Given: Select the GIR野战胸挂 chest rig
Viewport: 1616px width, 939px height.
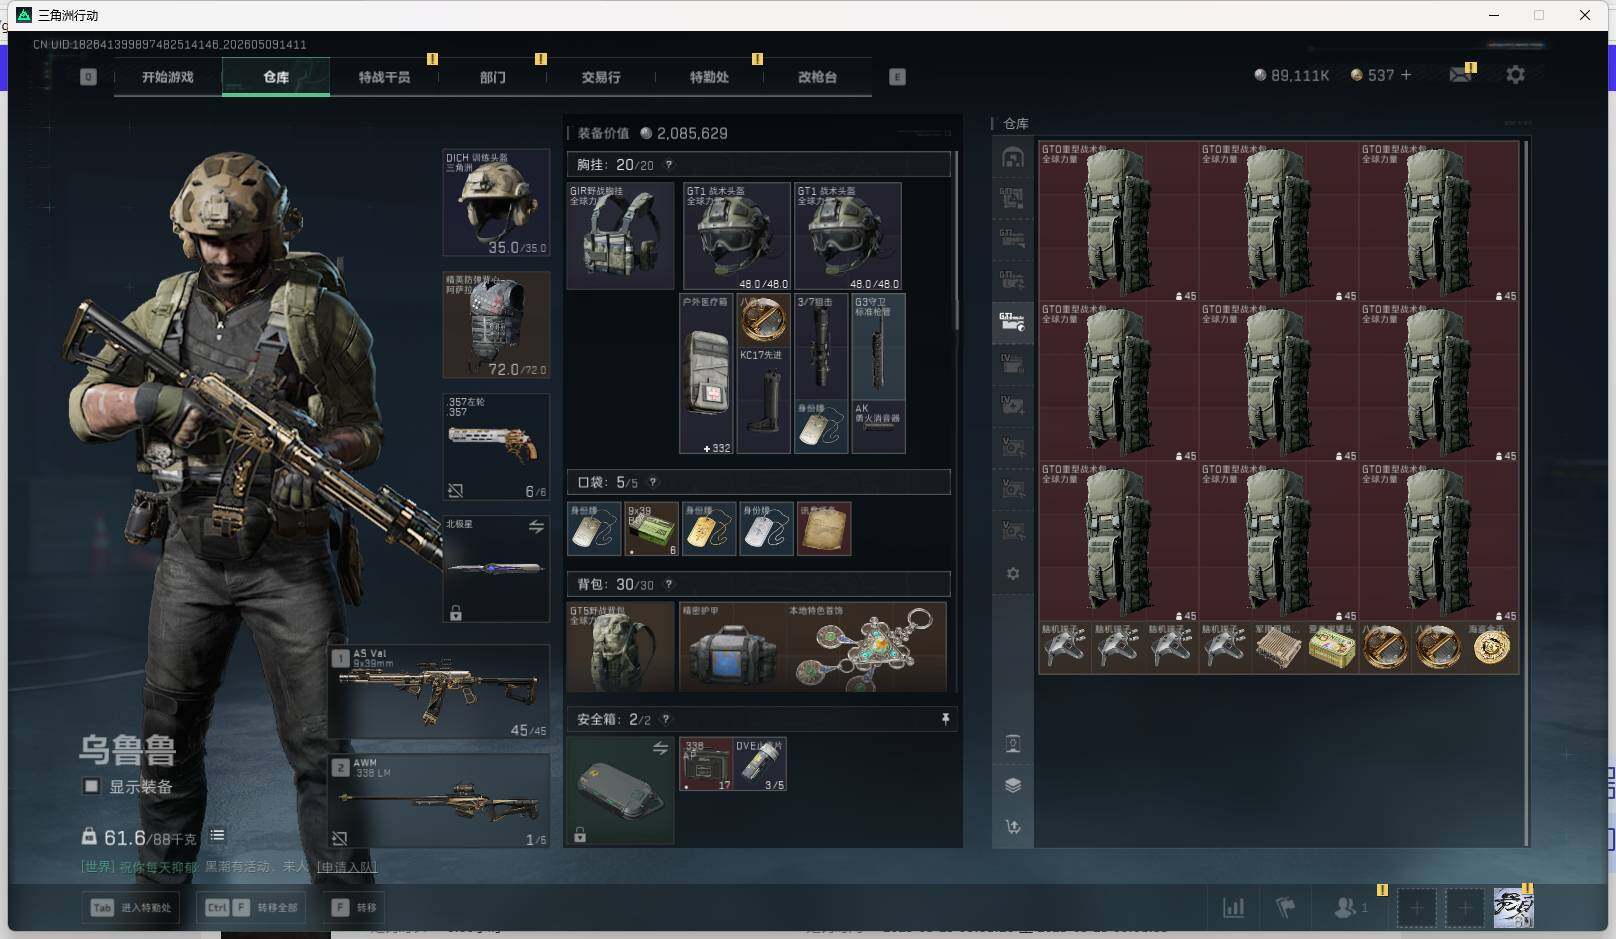Looking at the screenshot, I should 621,236.
